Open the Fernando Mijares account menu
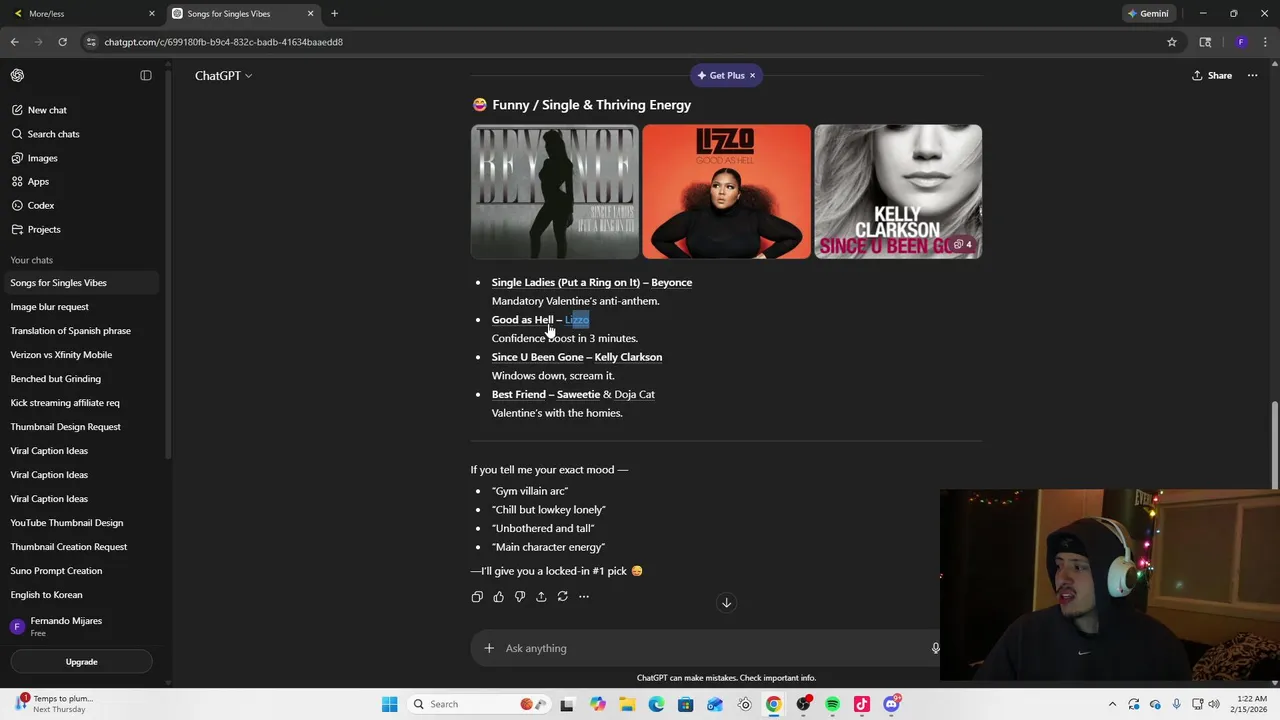Screen dimensions: 1280x720 tap(80, 626)
